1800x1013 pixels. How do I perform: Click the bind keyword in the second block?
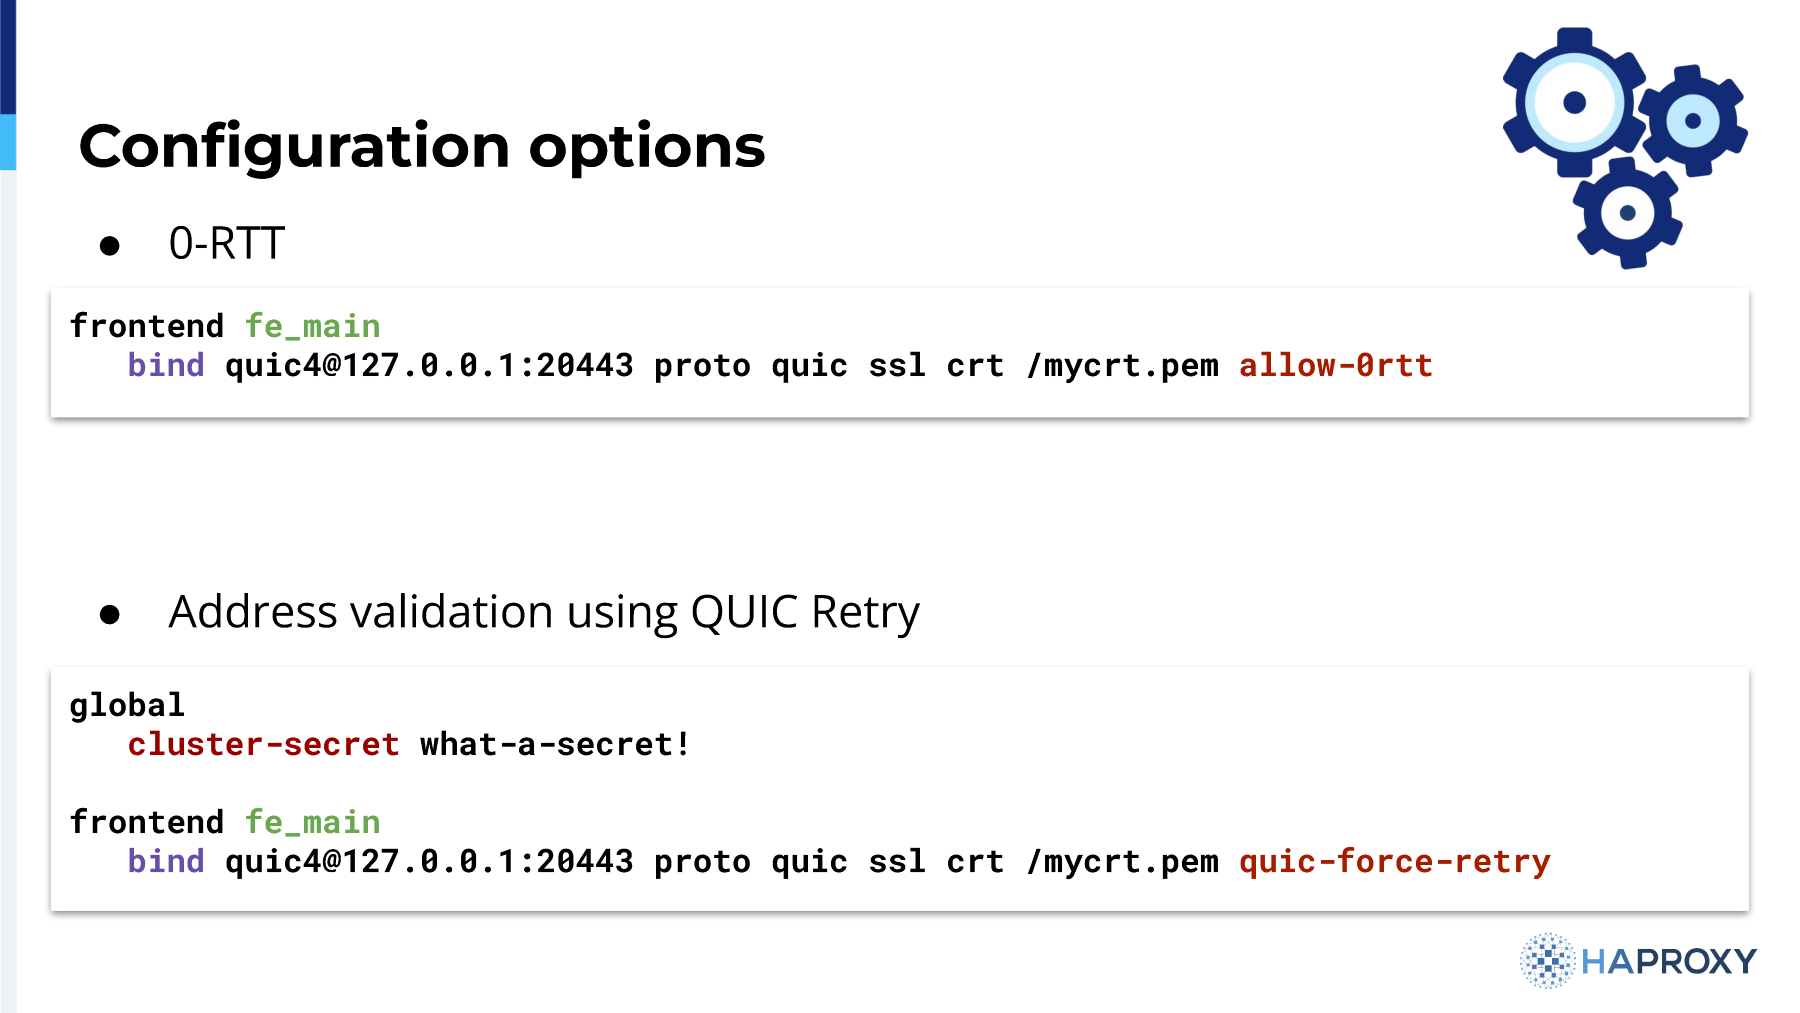coord(166,861)
